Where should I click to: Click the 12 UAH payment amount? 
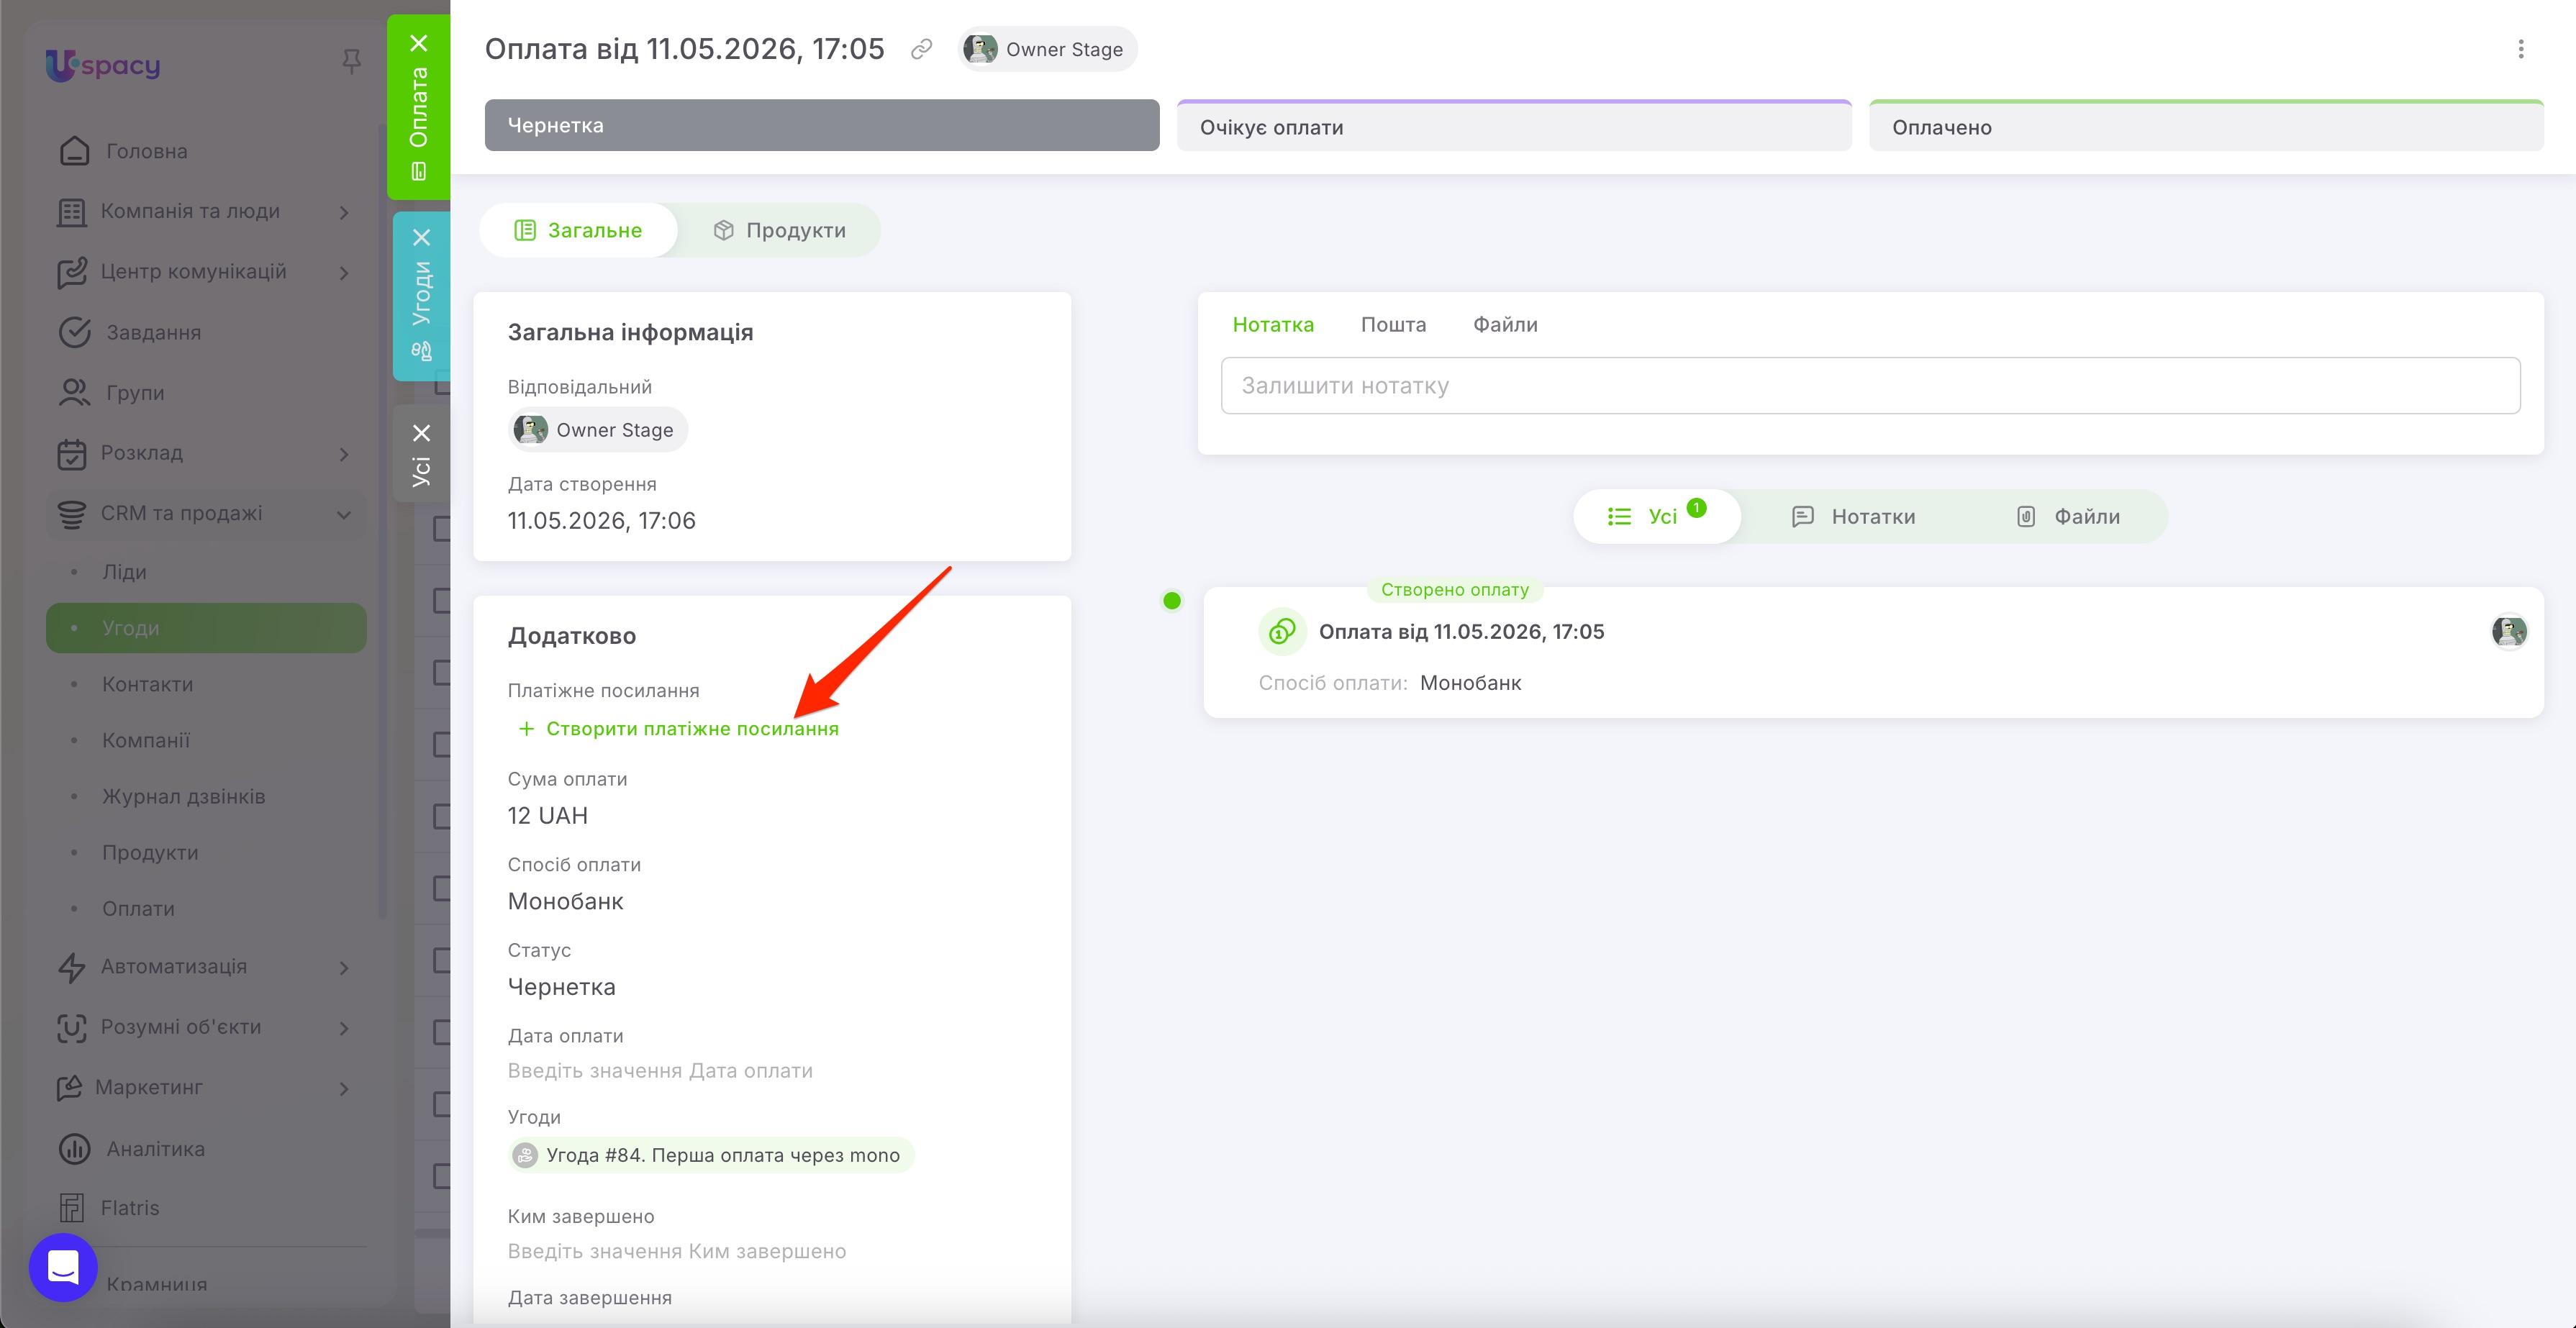tap(548, 816)
